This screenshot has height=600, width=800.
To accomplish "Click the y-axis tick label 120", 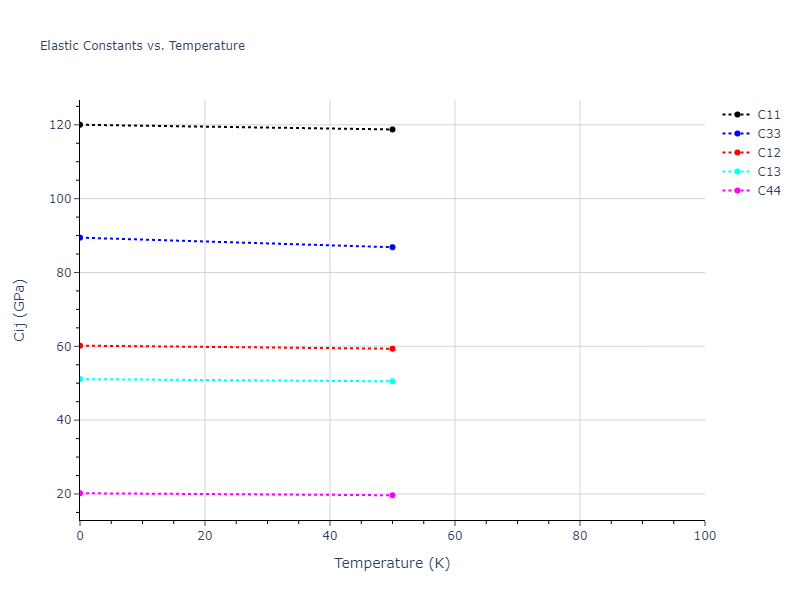I will 60,125.
